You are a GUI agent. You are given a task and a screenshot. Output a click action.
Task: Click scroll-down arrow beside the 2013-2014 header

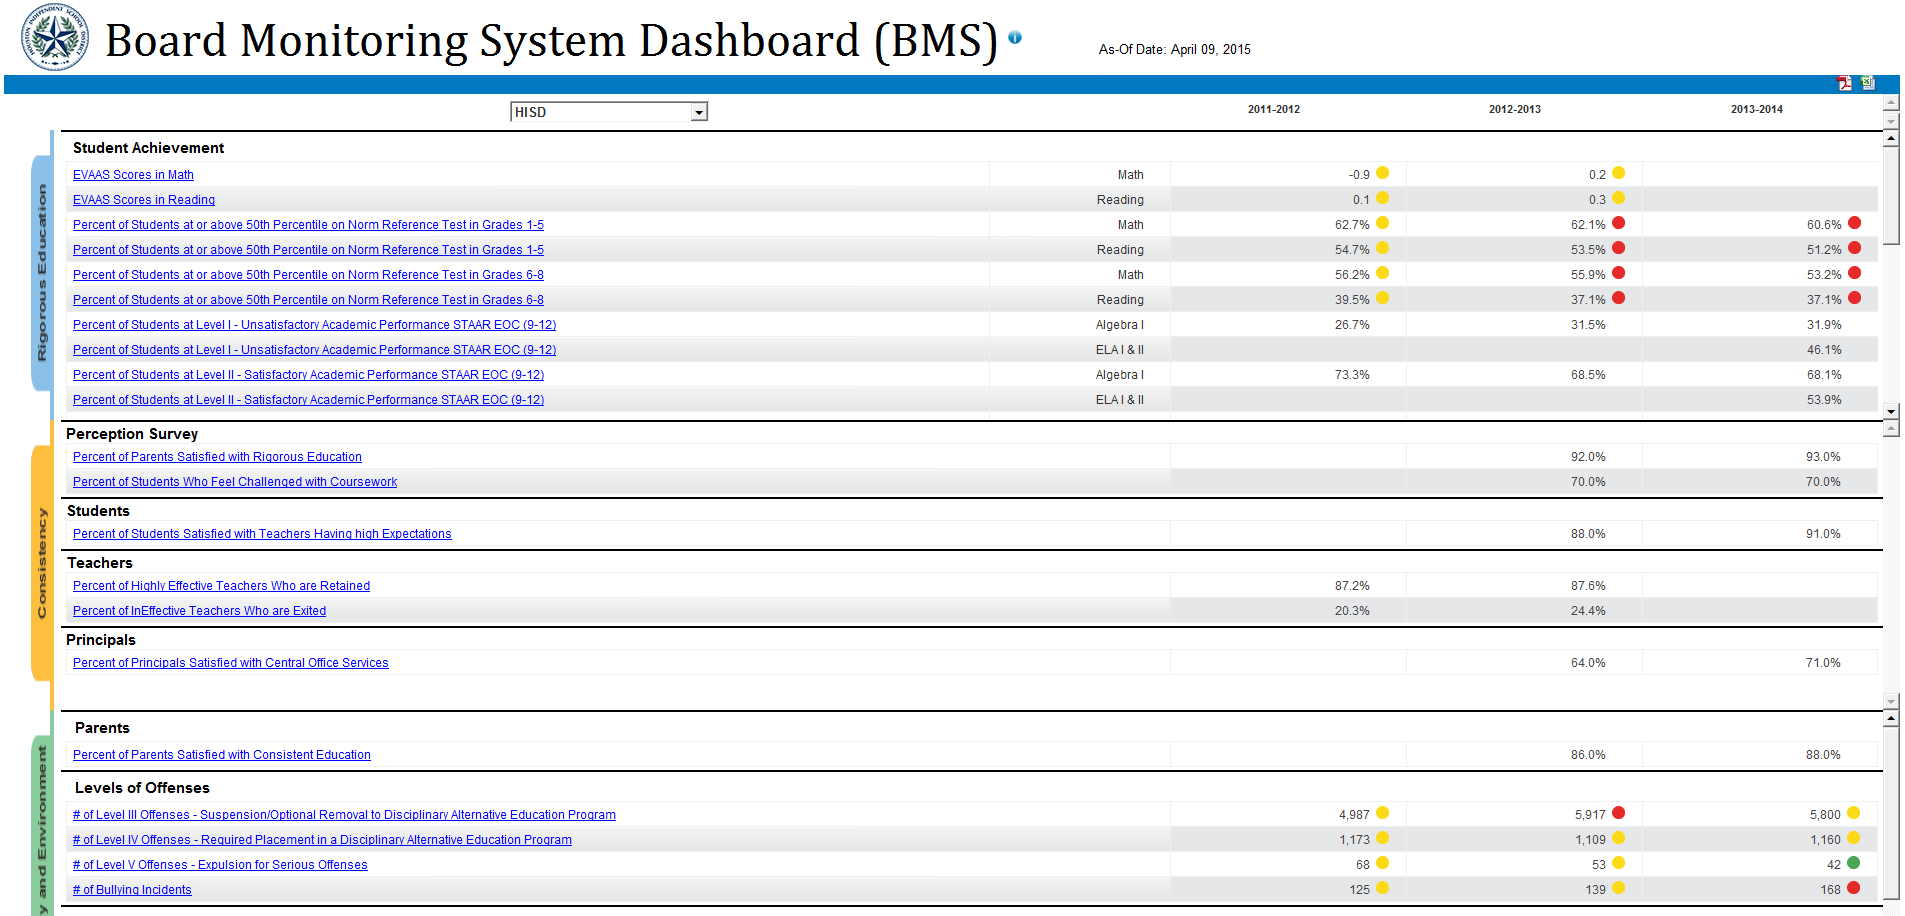1891,121
